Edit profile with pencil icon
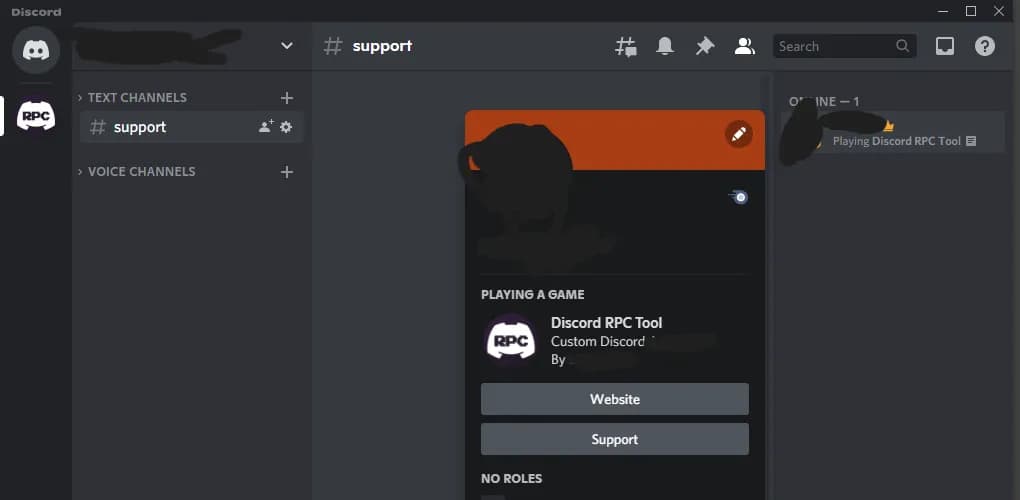 (x=738, y=135)
